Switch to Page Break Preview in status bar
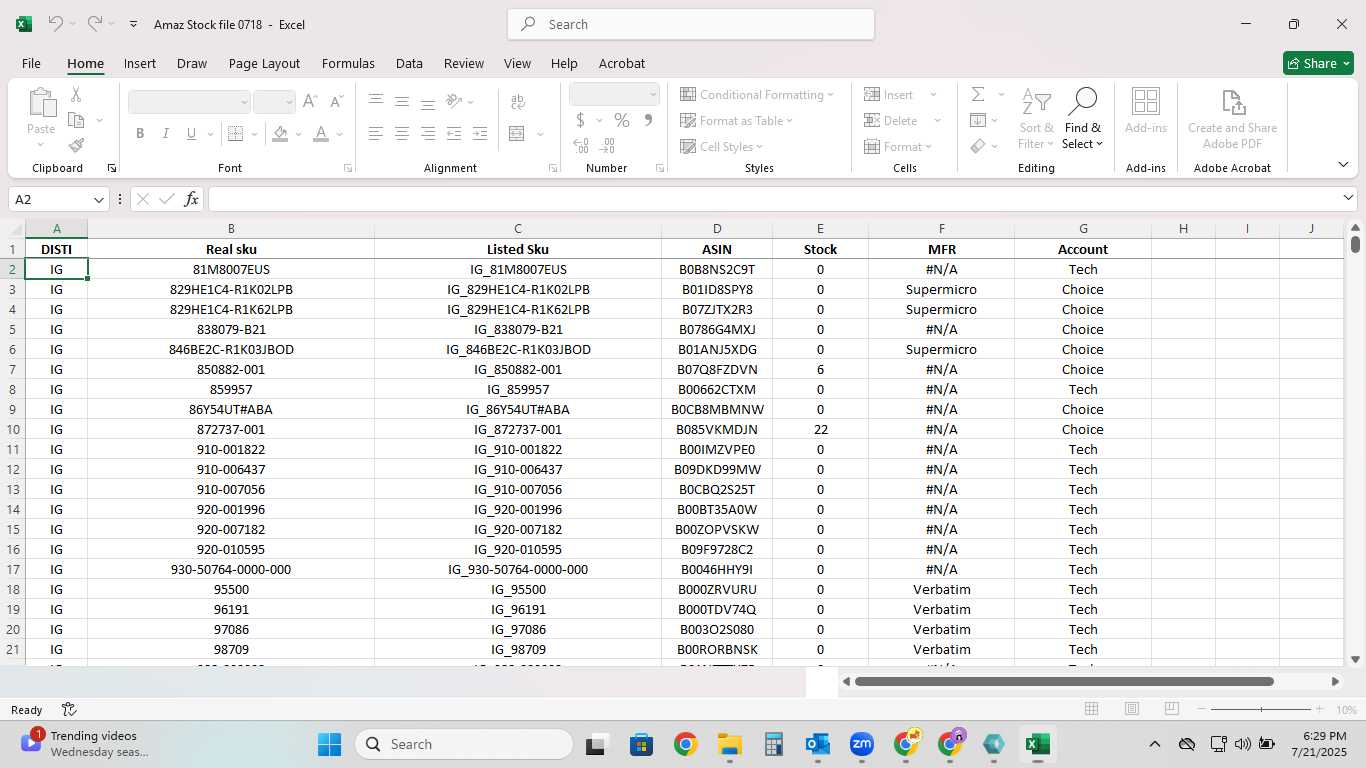1366x768 pixels. (x=1172, y=709)
